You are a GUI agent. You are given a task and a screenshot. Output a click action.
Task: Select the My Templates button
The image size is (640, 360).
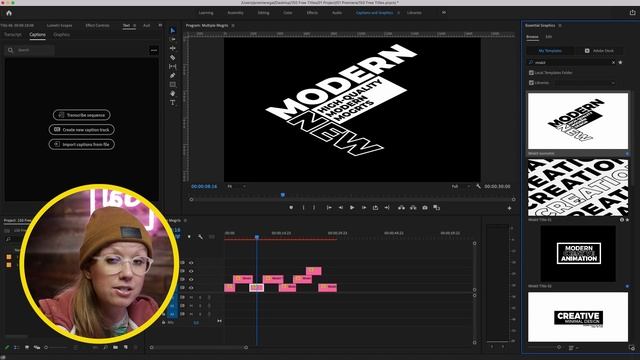click(550, 51)
